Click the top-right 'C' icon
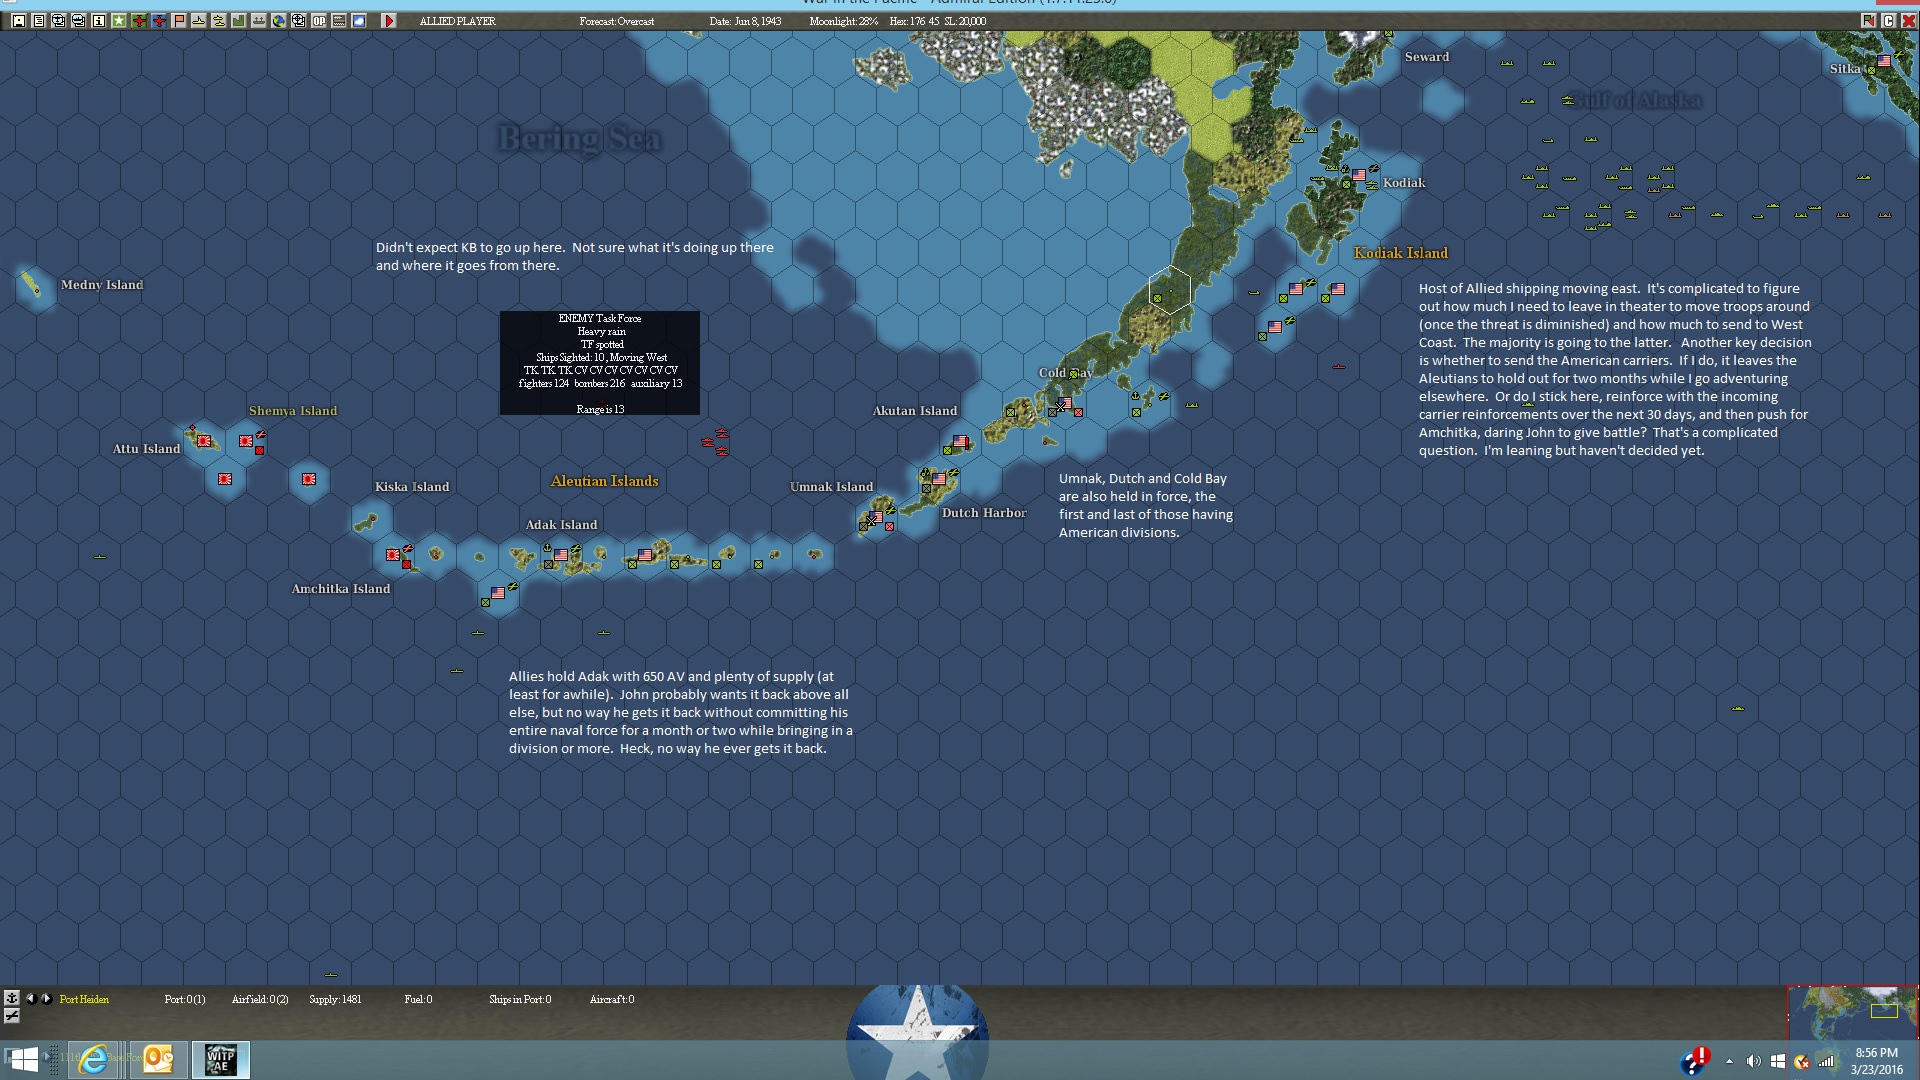Screen dimensions: 1920x1080 point(1888,20)
